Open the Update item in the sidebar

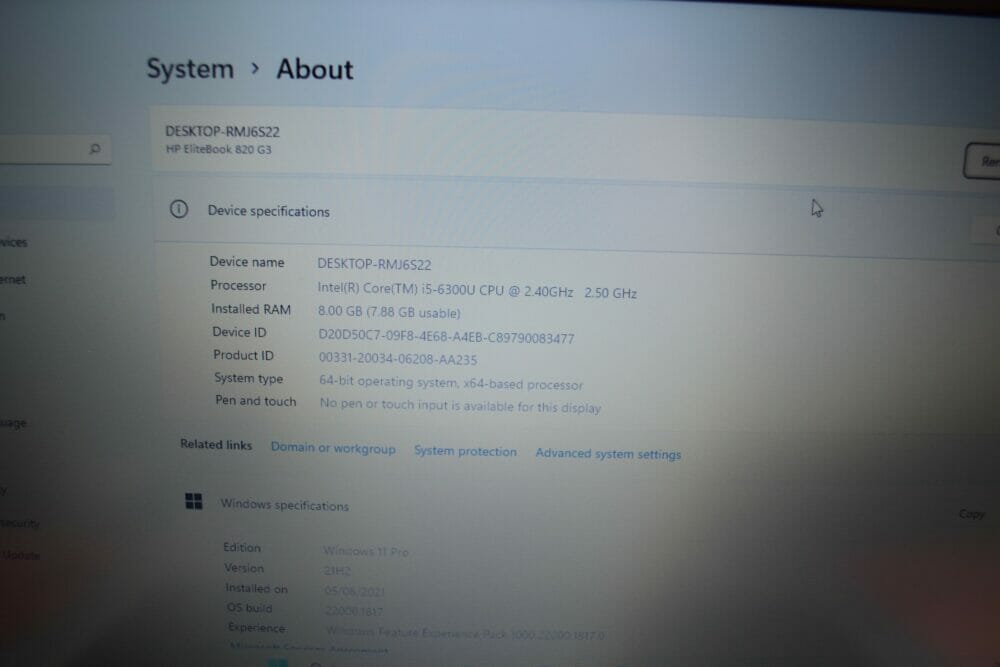(21, 555)
